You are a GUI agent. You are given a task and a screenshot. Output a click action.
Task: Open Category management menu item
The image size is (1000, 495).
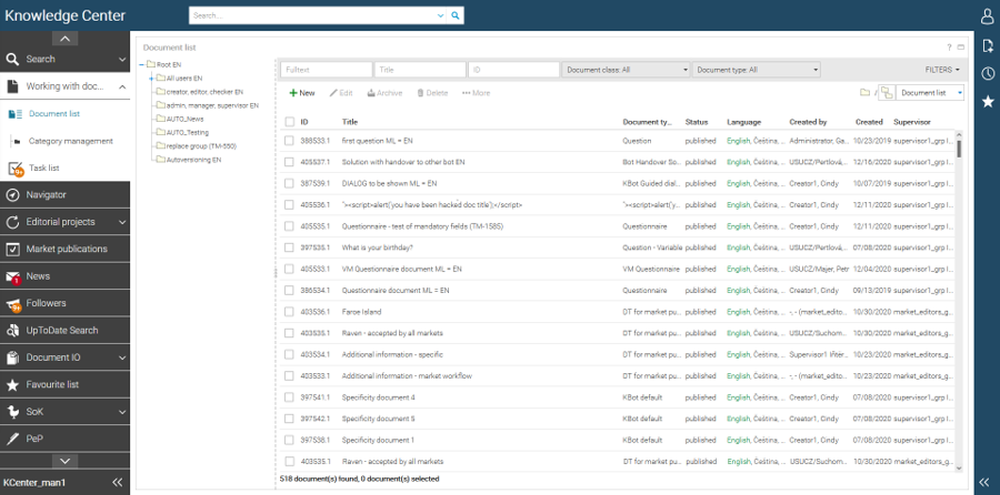[70, 141]
